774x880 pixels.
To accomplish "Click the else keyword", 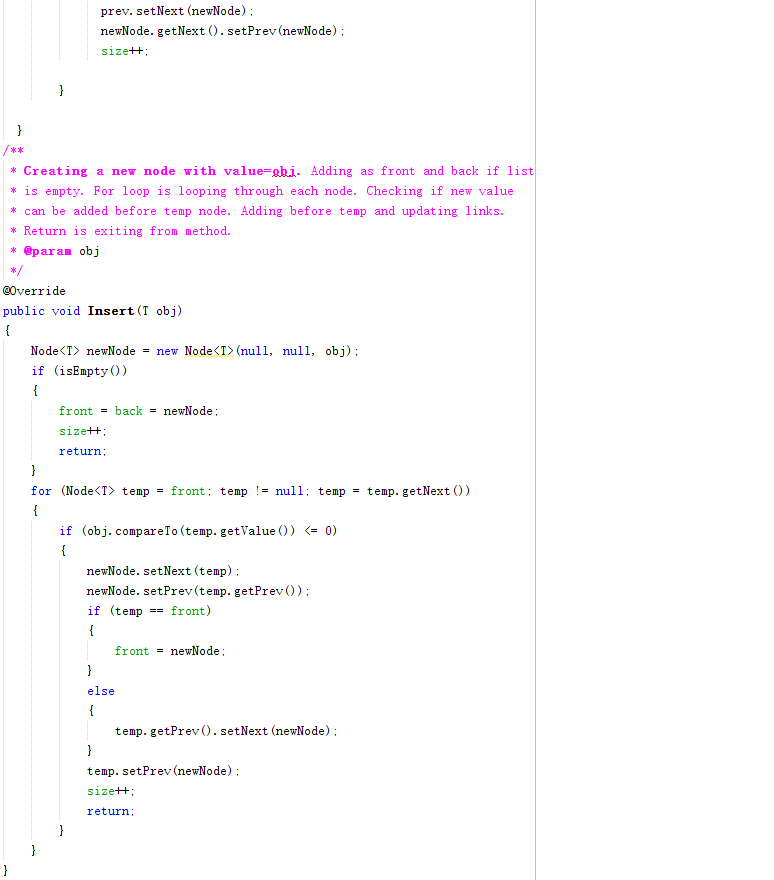I will tap(101, 691).
